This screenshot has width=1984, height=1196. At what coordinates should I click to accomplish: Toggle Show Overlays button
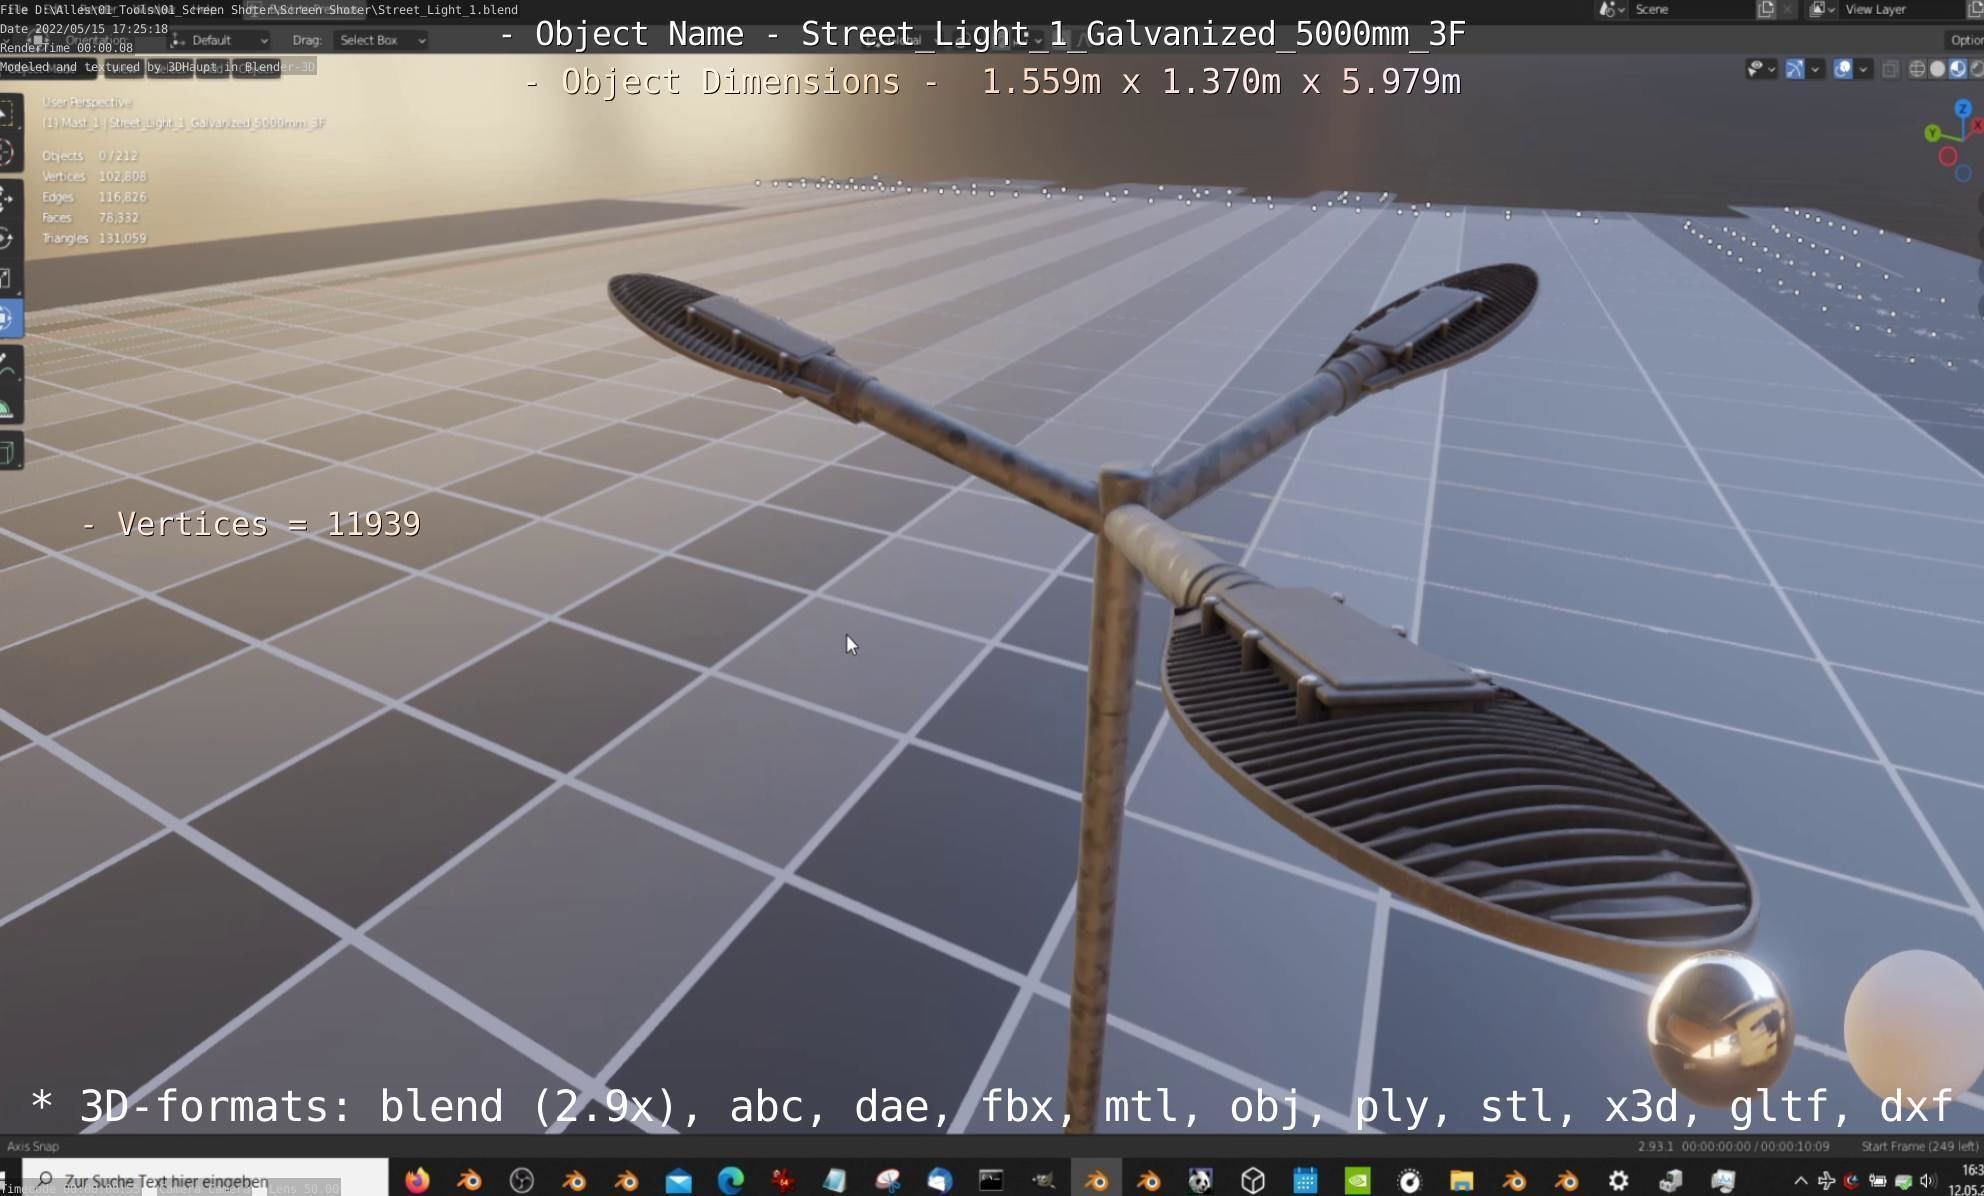1842,69
